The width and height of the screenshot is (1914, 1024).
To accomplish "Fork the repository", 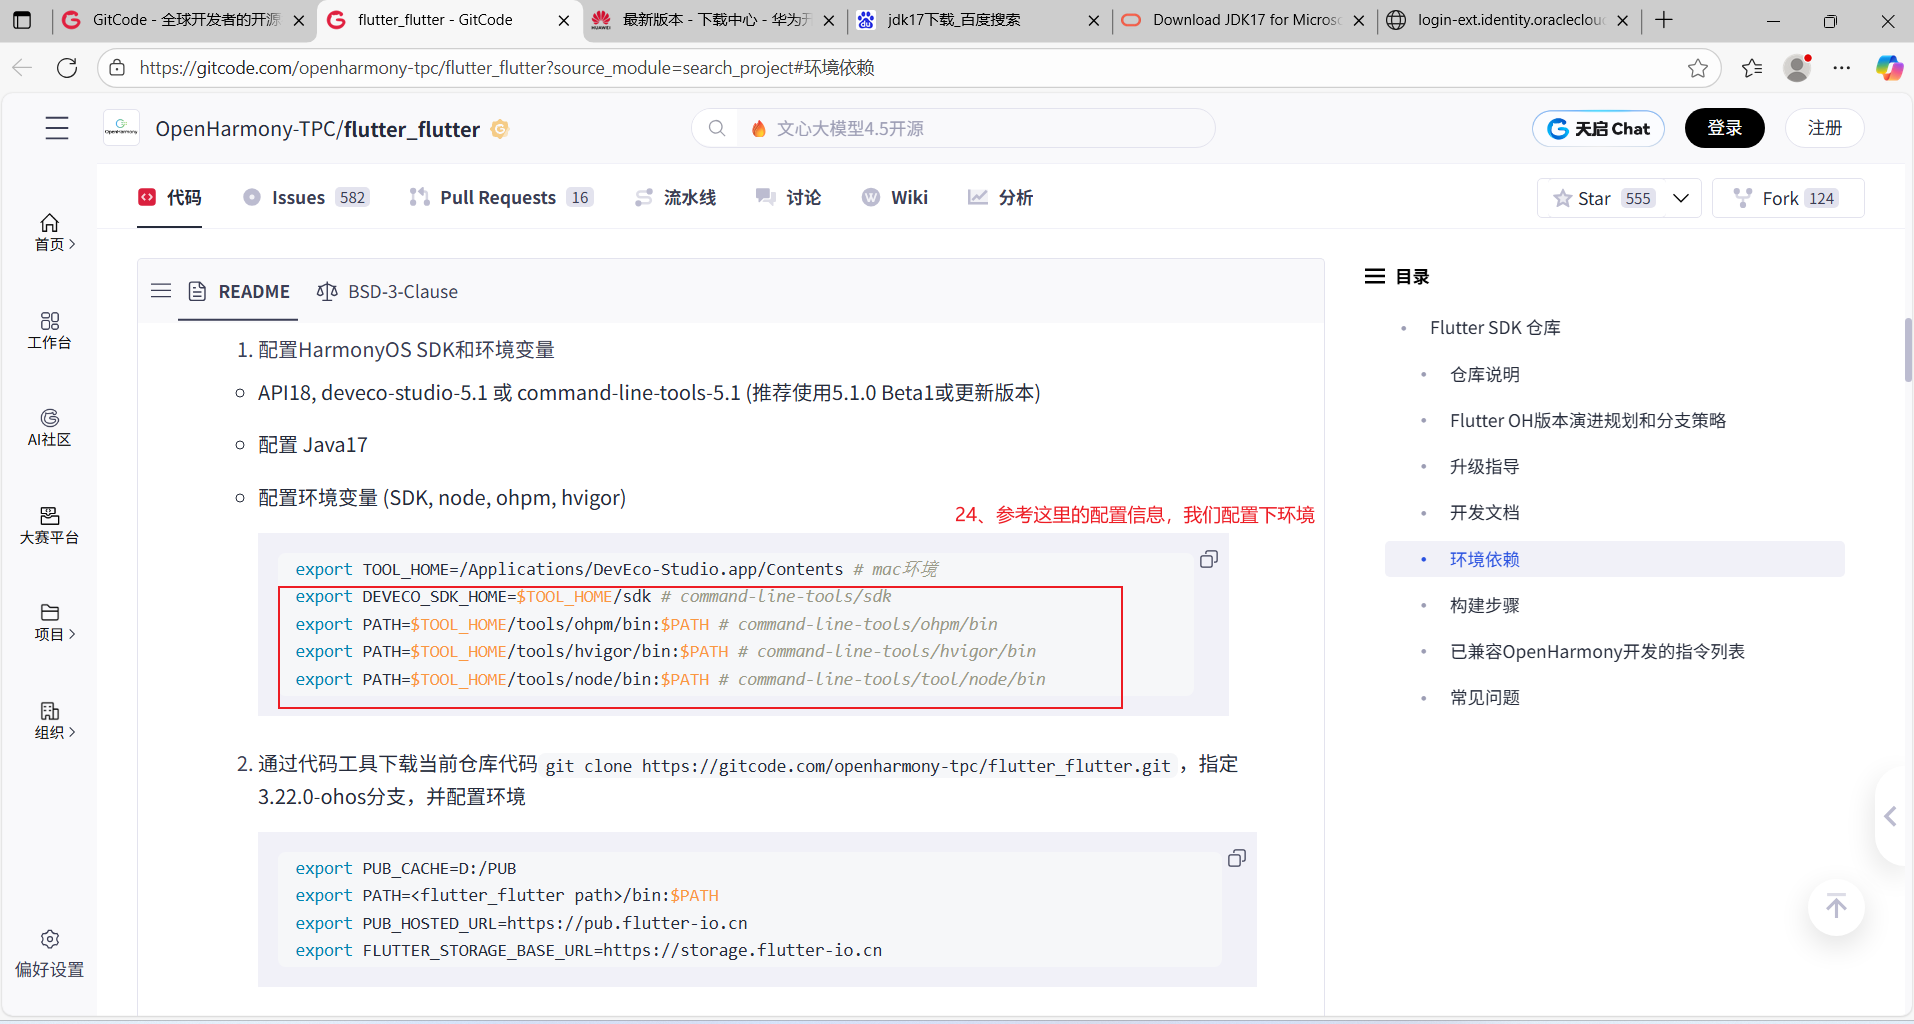I will coord(1788,198).
